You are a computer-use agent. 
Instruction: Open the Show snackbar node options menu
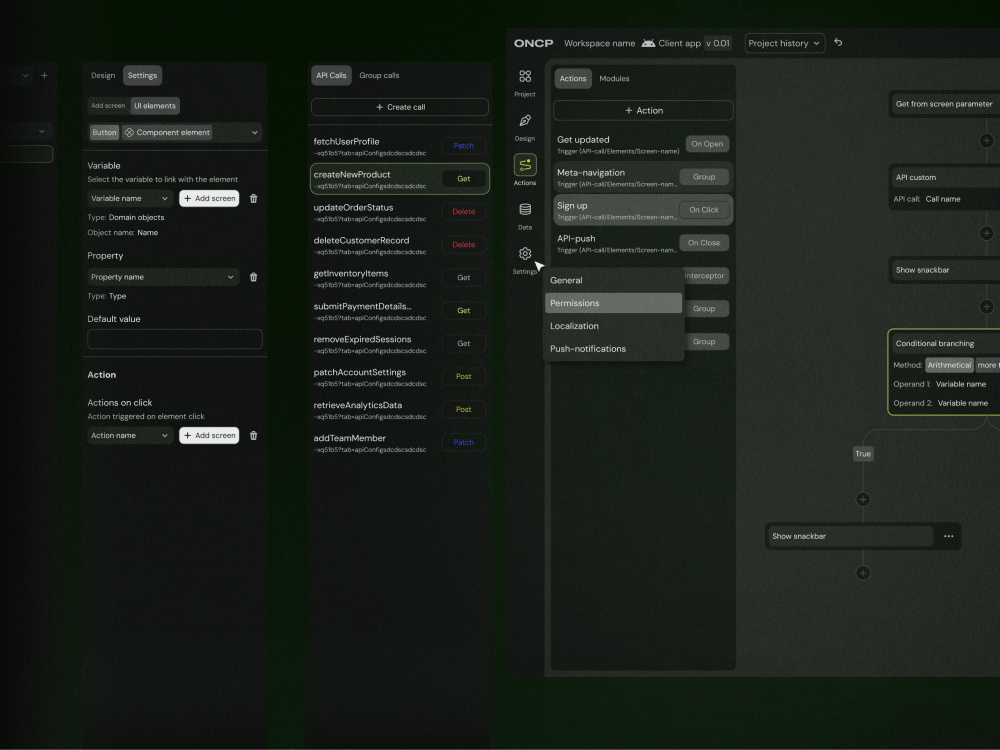(x=948, y=536)
